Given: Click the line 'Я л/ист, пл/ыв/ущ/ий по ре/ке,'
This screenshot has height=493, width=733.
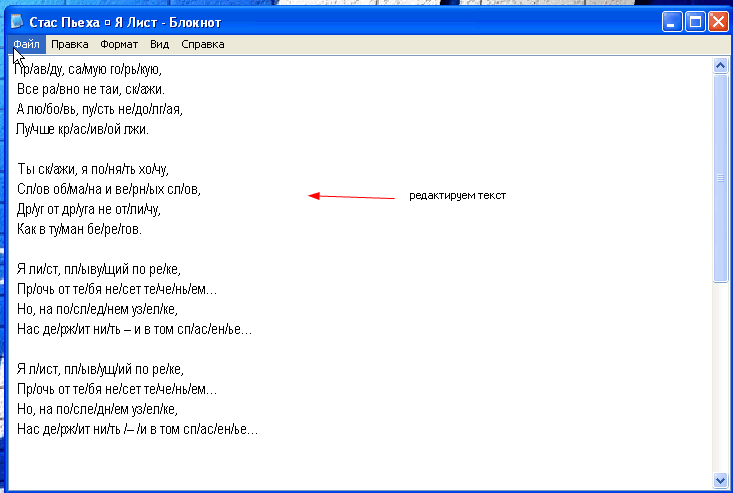Looking at the screenshot, I should click(x=100, y=370).
